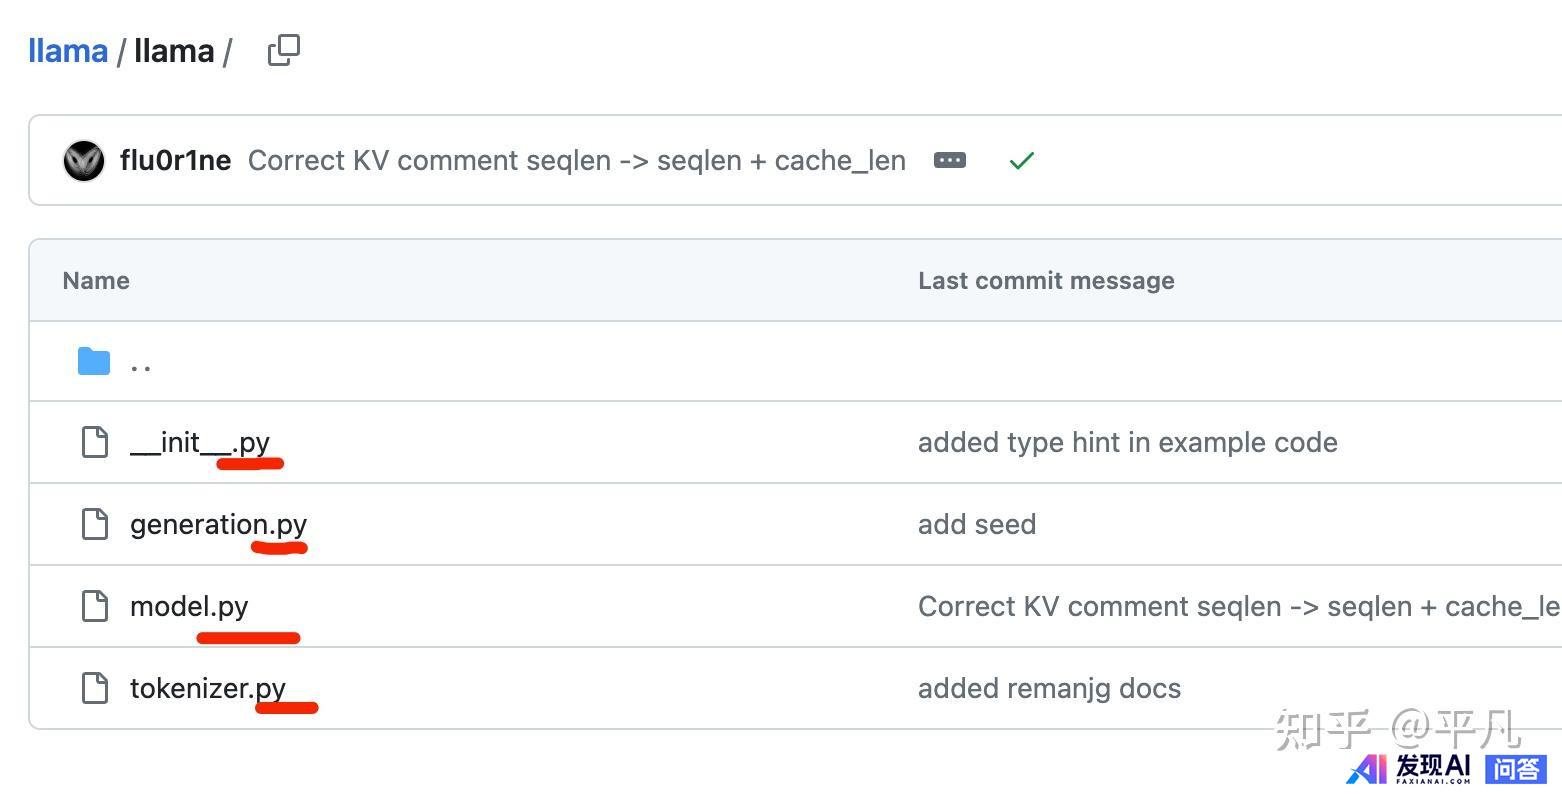
Task: Click the copy path icon
Action: 284,50
